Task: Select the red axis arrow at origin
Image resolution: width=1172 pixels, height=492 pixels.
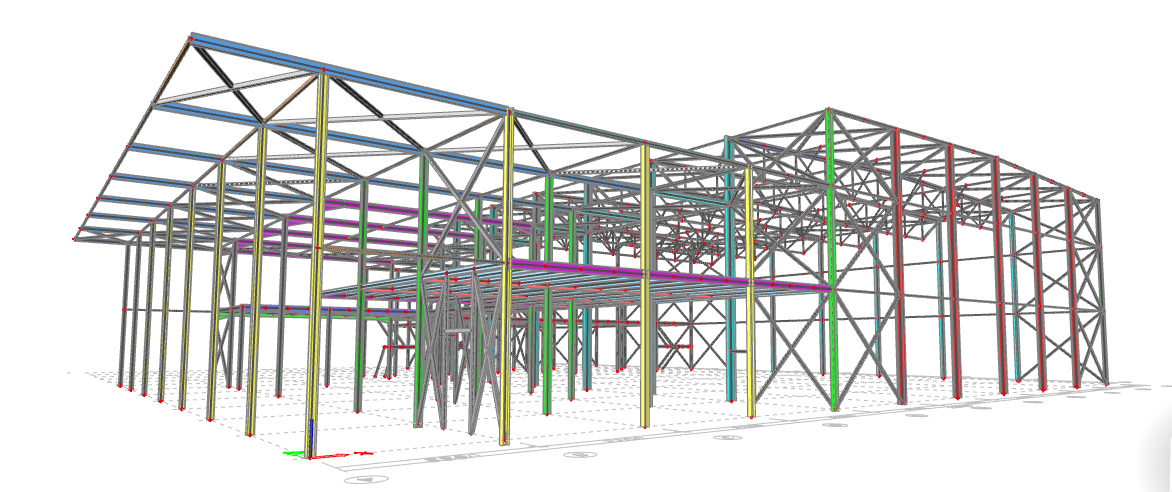Action: coord(360,454)
